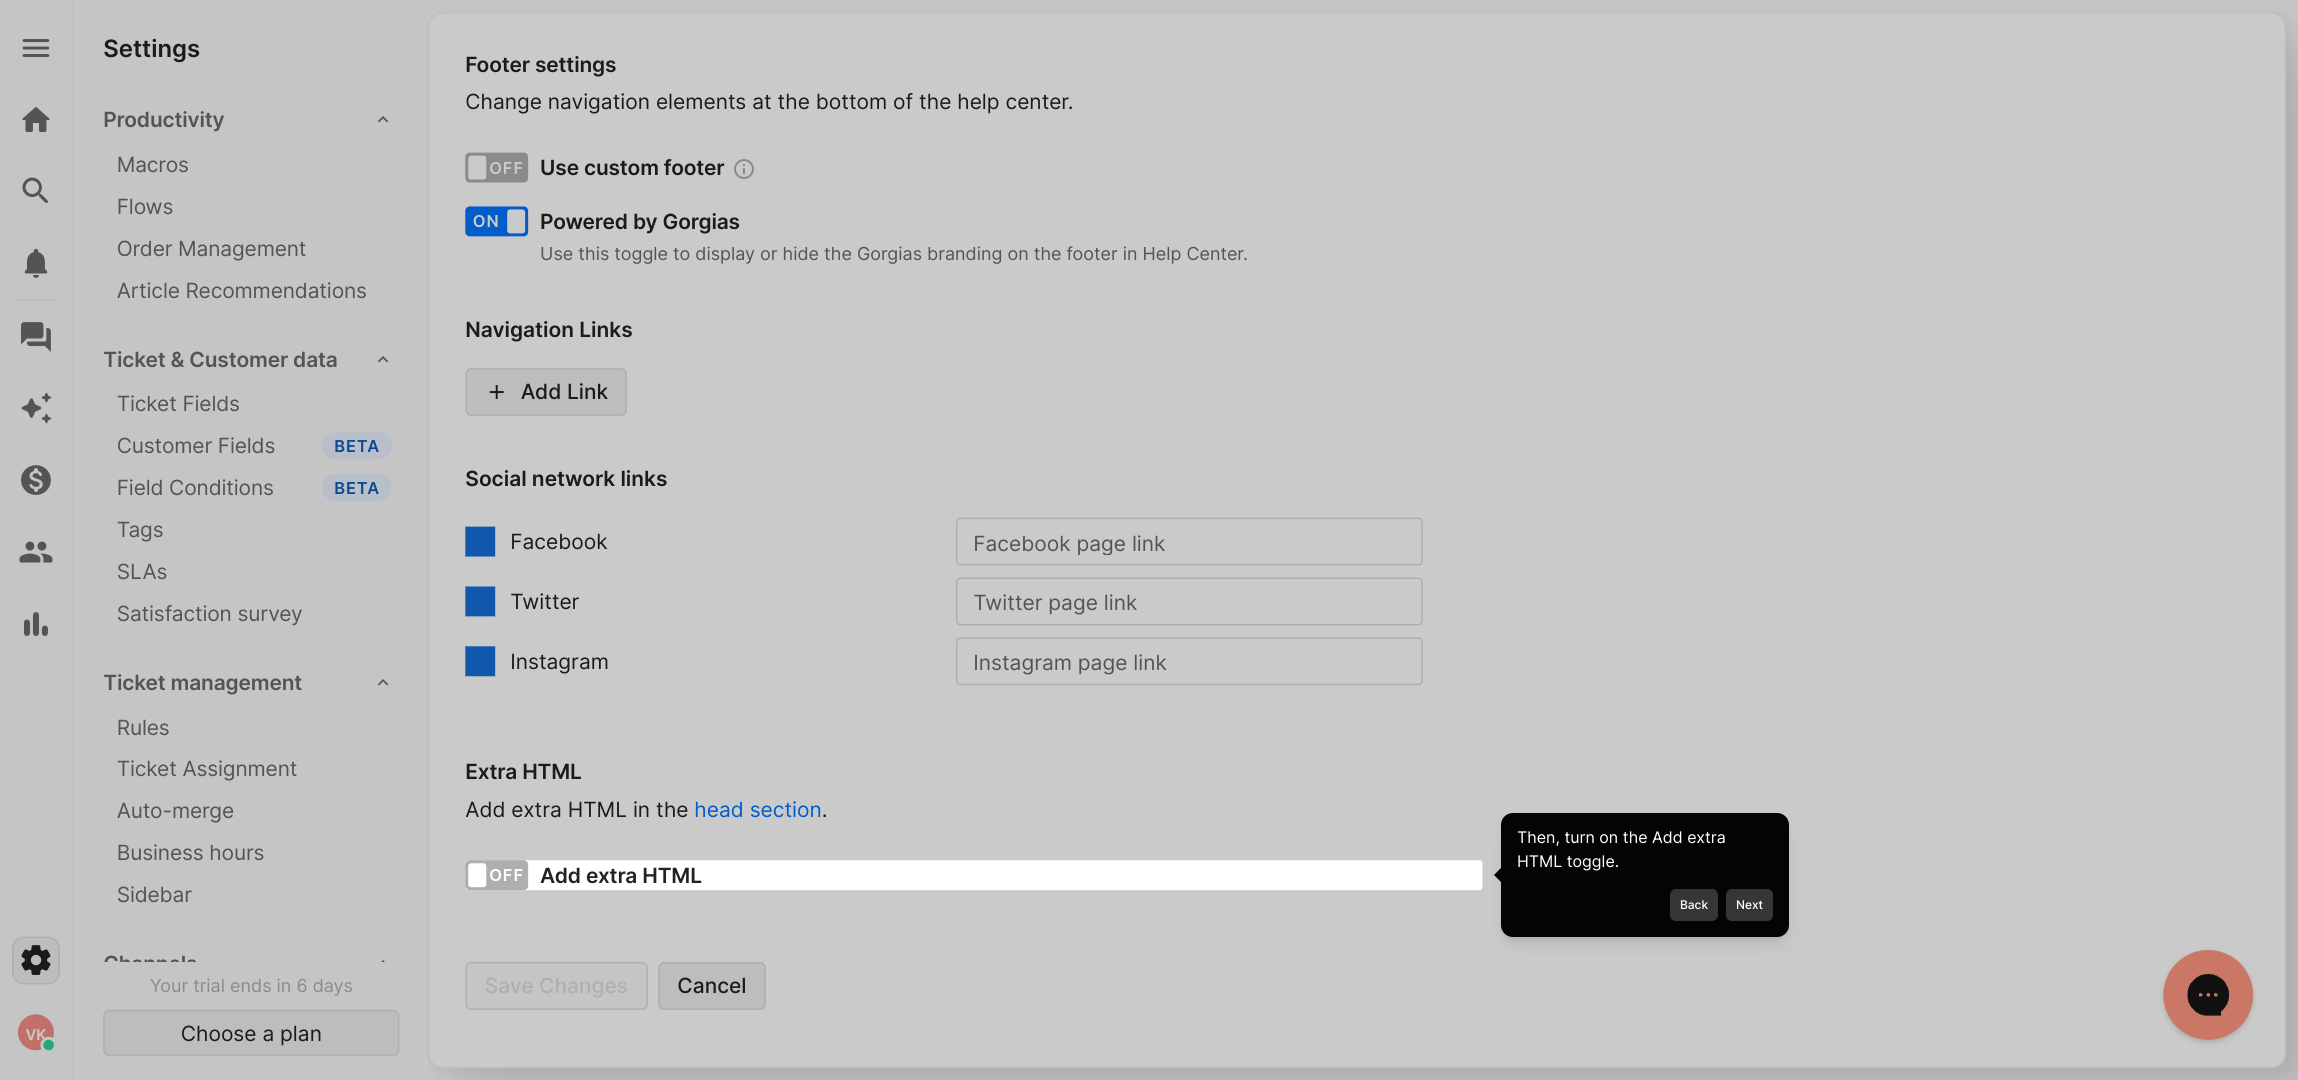This screenshot has width=2298, height=1080.
Task: Collapse the Ticket & Customer data section
Action: 383,360
